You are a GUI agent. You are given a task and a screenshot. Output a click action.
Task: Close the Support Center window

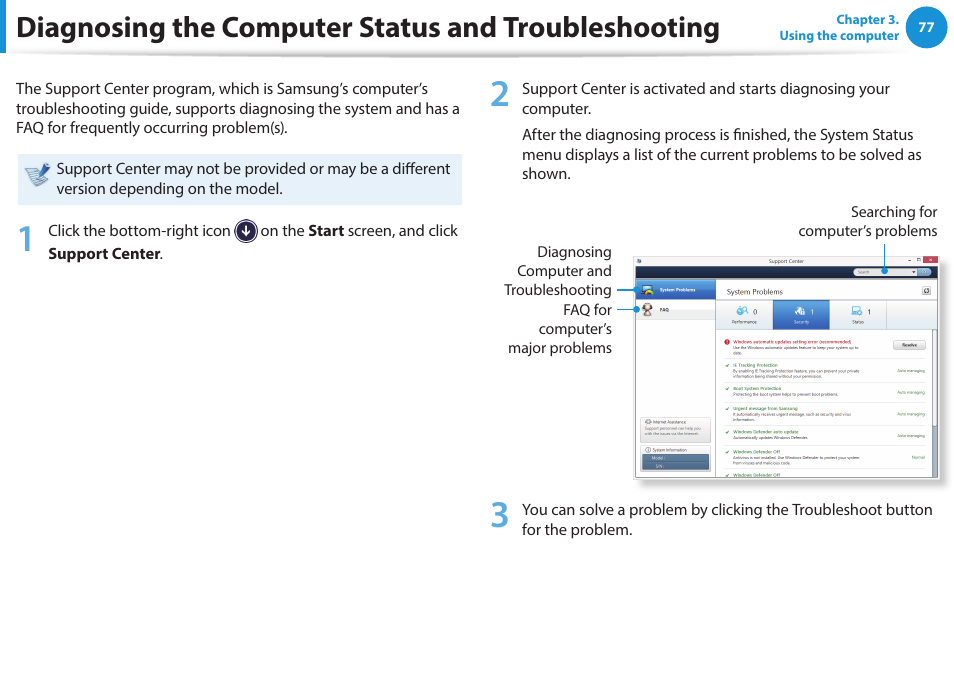coord(930,260)
